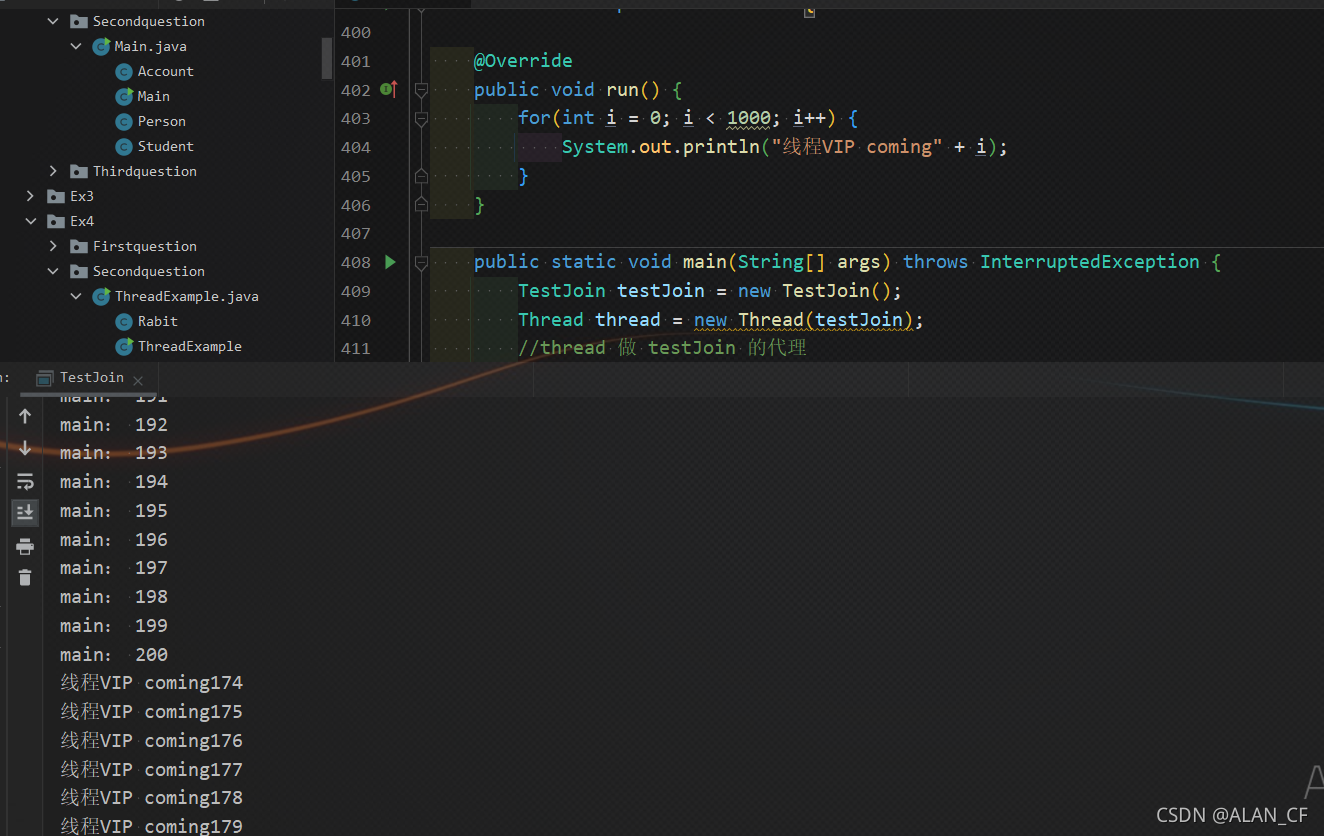This screenshot has height=836, width=1324.
Task: Click the Account class icon in tree
Action: pos(124,71)
